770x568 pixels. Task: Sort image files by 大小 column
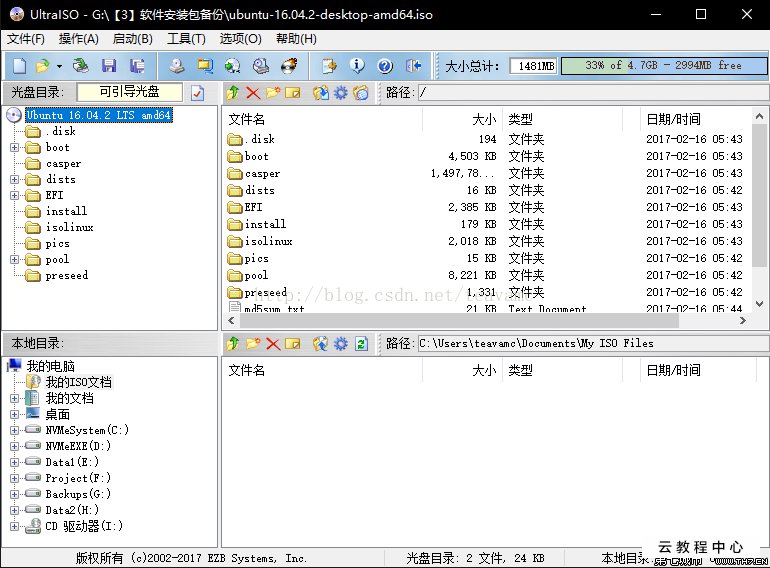462,119
